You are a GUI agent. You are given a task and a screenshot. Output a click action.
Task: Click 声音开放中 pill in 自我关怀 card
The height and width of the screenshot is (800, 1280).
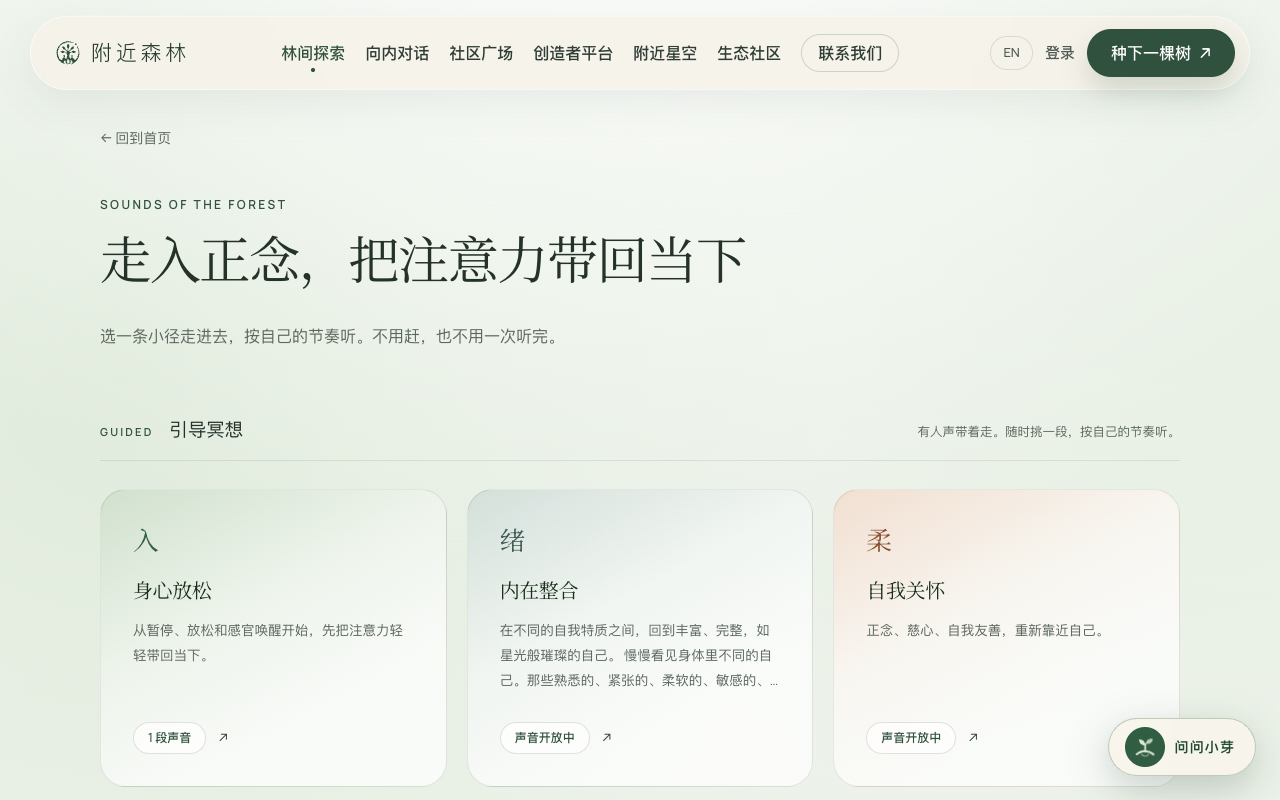click(911, 738)
